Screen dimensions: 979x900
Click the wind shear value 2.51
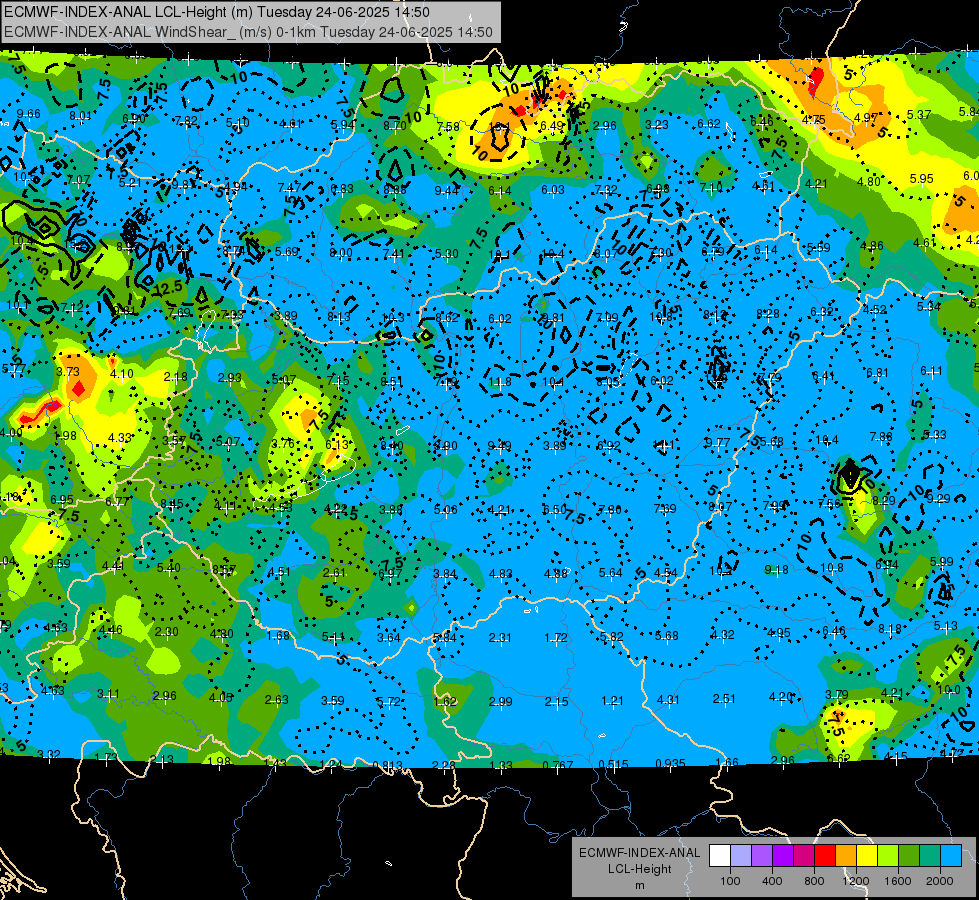[x=724, y=698]
